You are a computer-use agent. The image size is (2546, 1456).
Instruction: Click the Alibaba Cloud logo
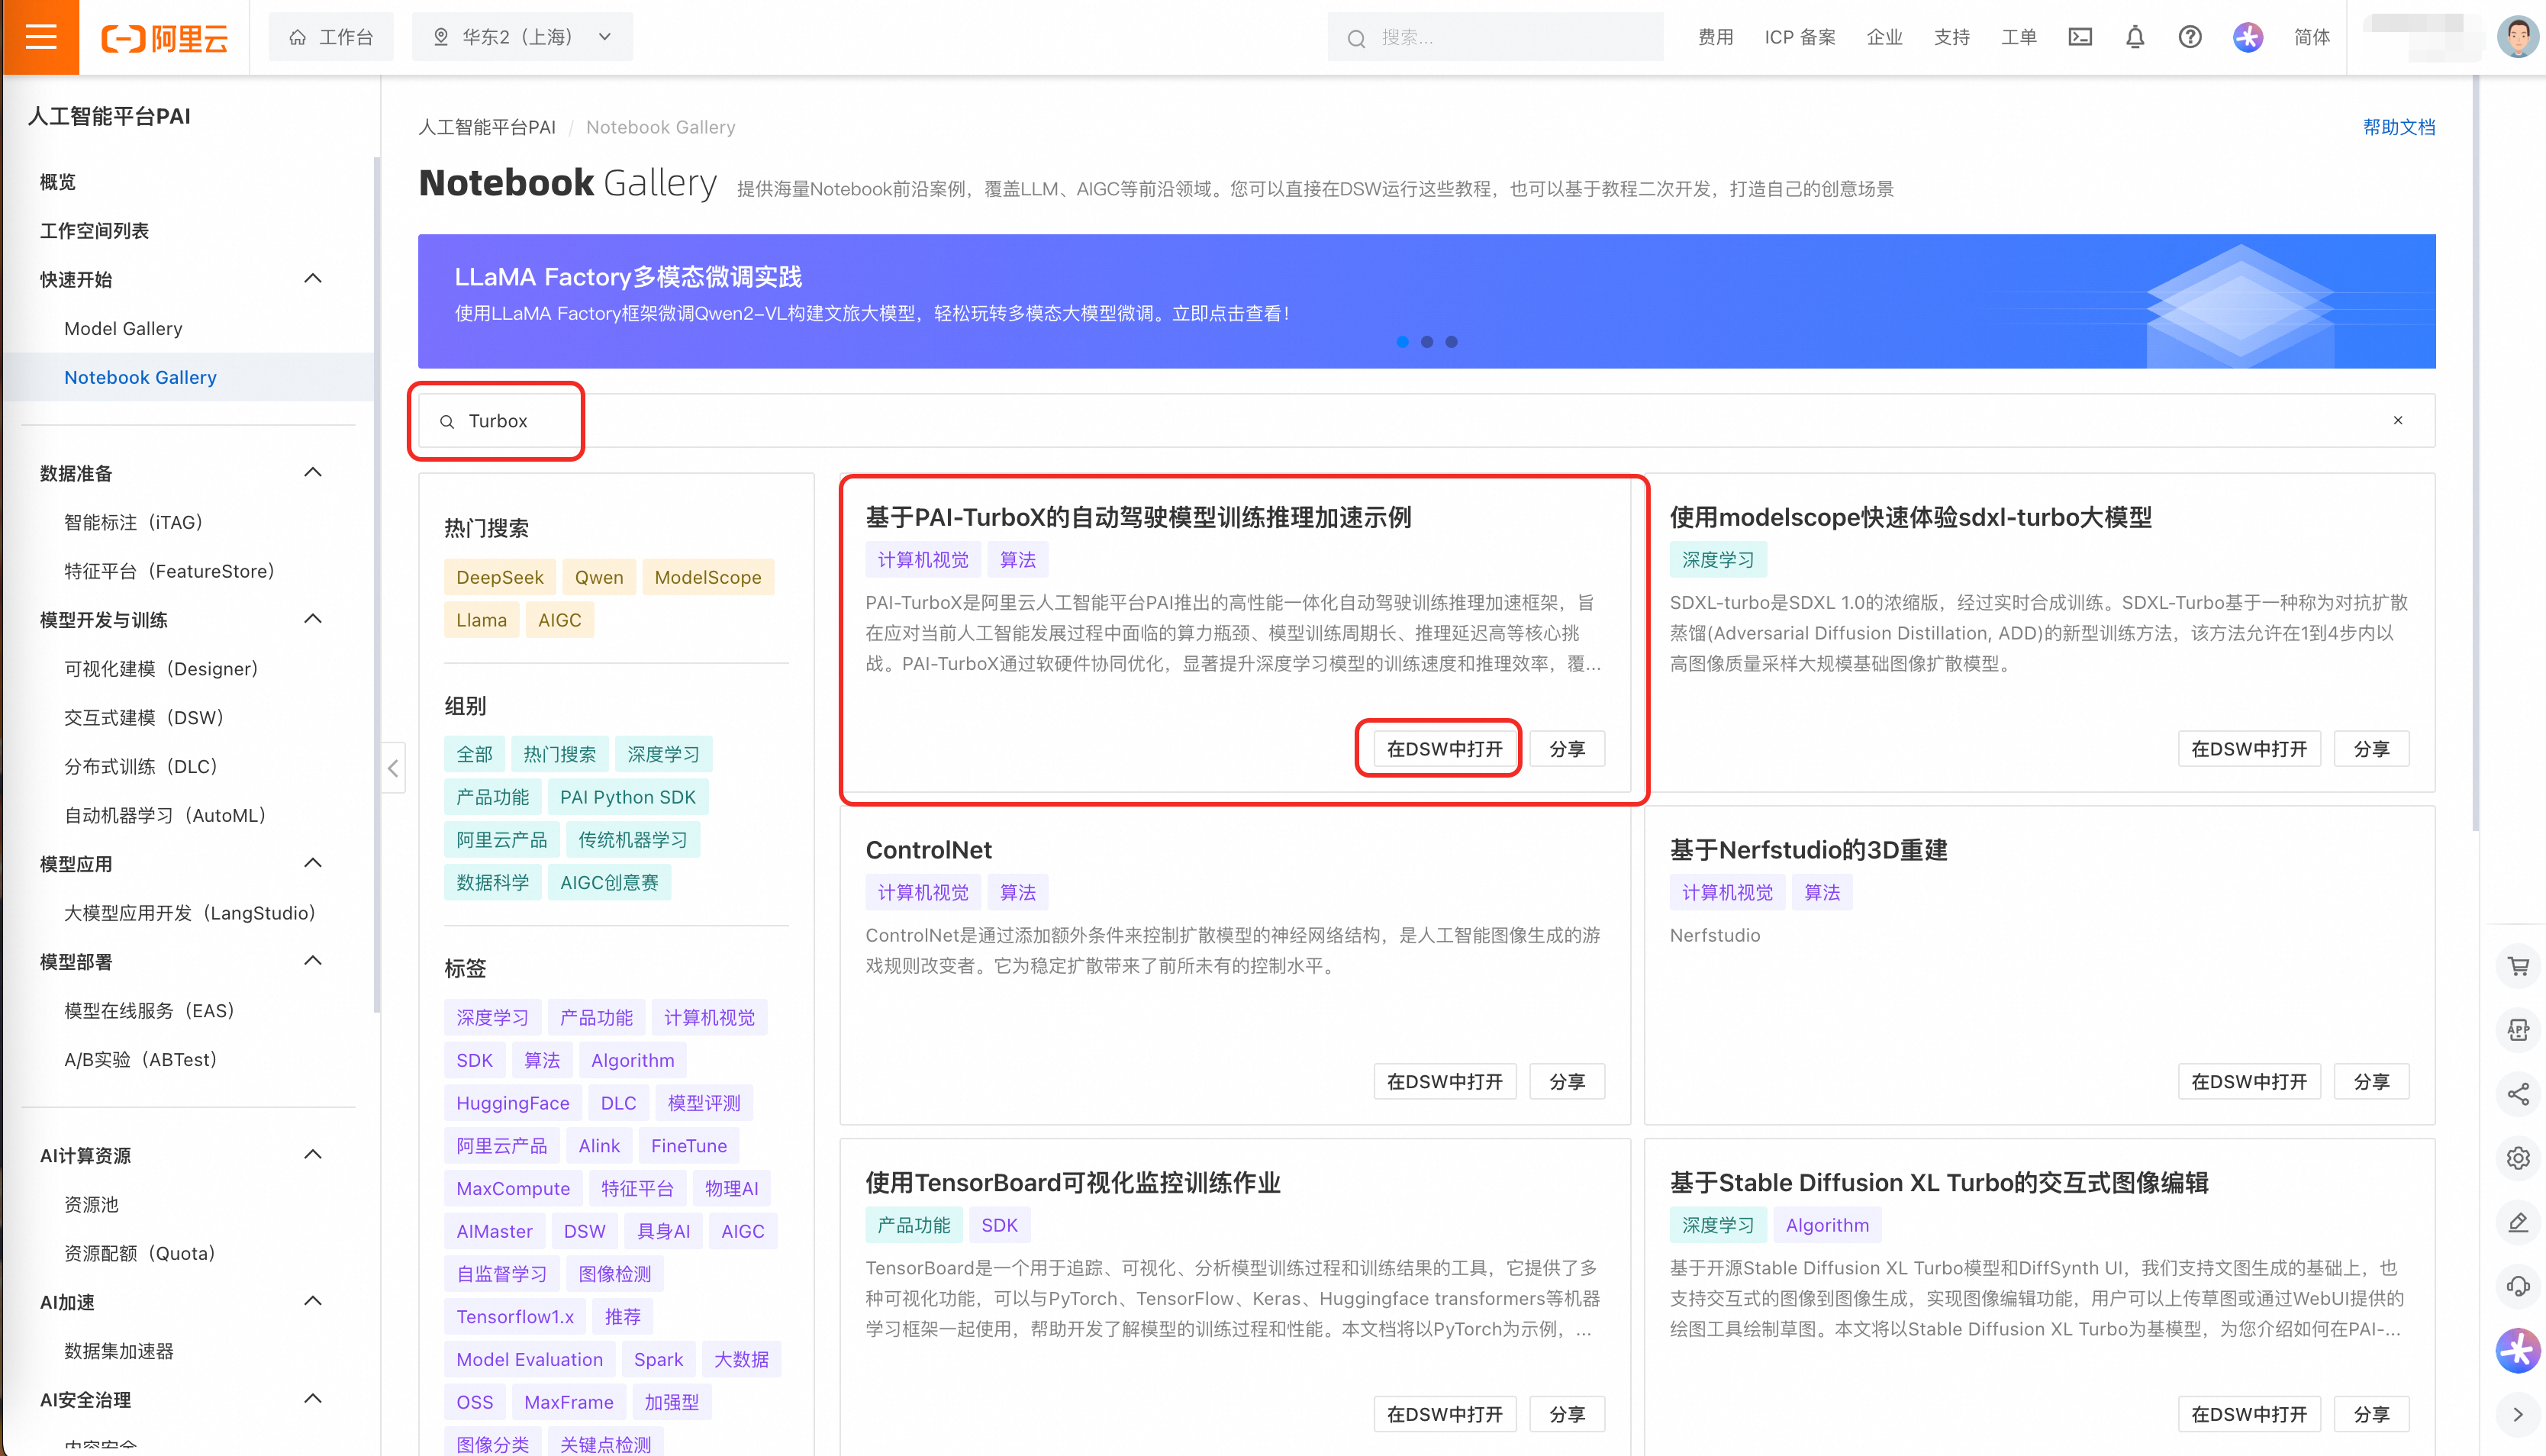(165, 38)
